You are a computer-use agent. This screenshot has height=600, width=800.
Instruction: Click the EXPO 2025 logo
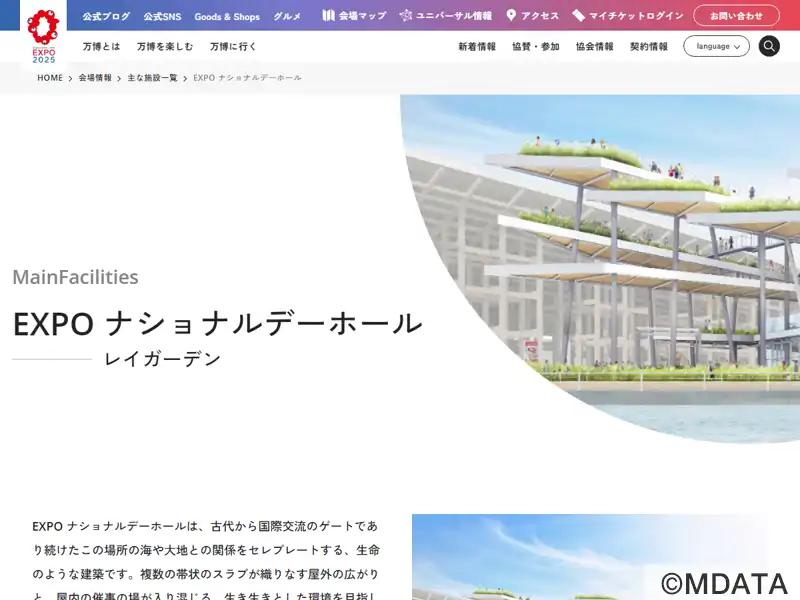43,37
